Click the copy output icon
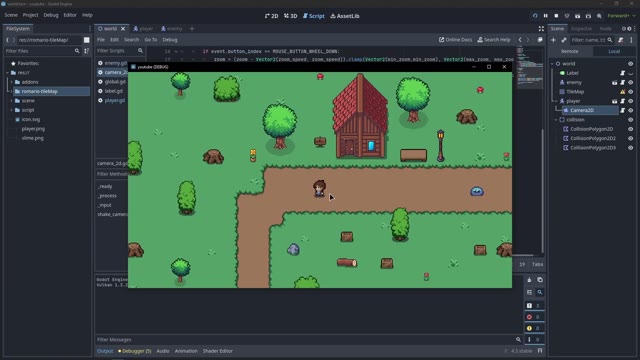 (540, 280)
